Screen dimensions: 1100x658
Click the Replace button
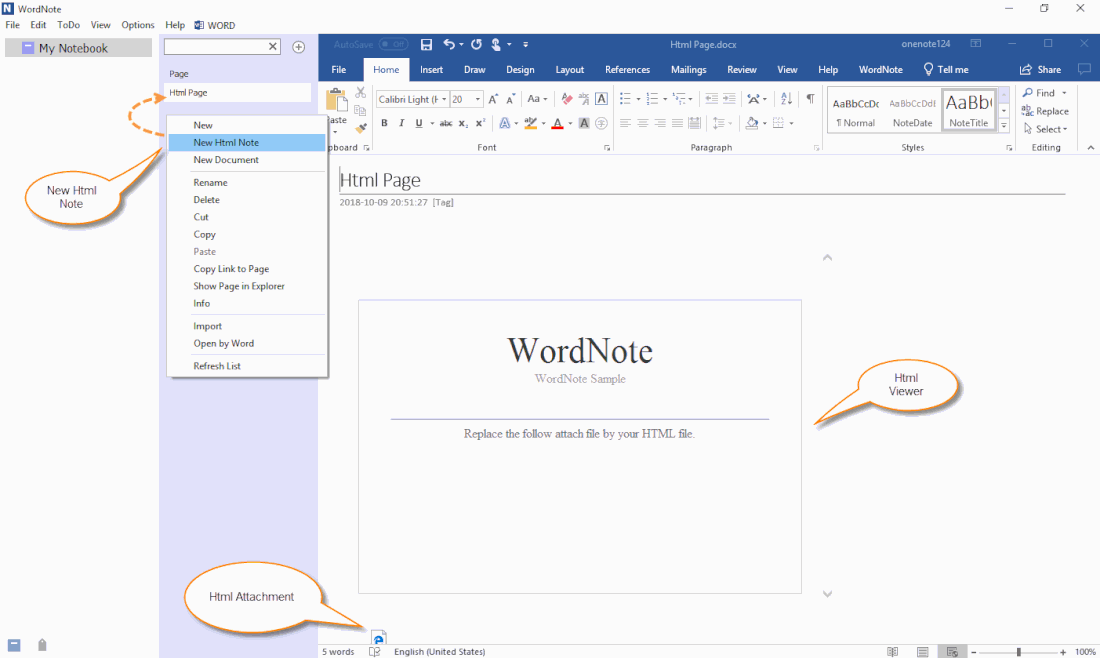pos(1045,111)
